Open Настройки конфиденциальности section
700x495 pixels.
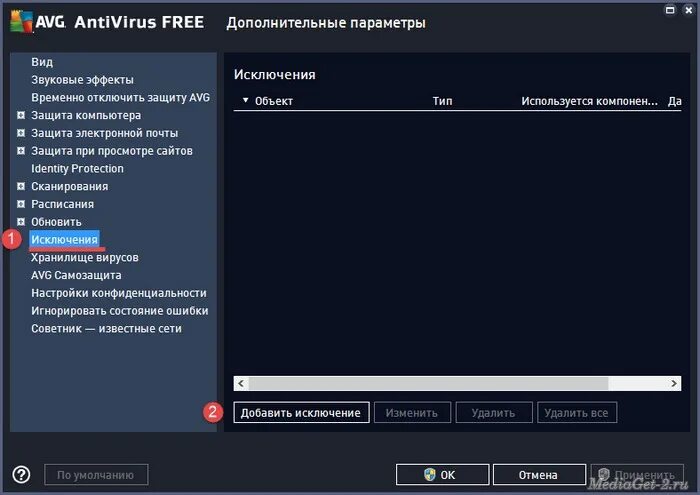(119, 293)
